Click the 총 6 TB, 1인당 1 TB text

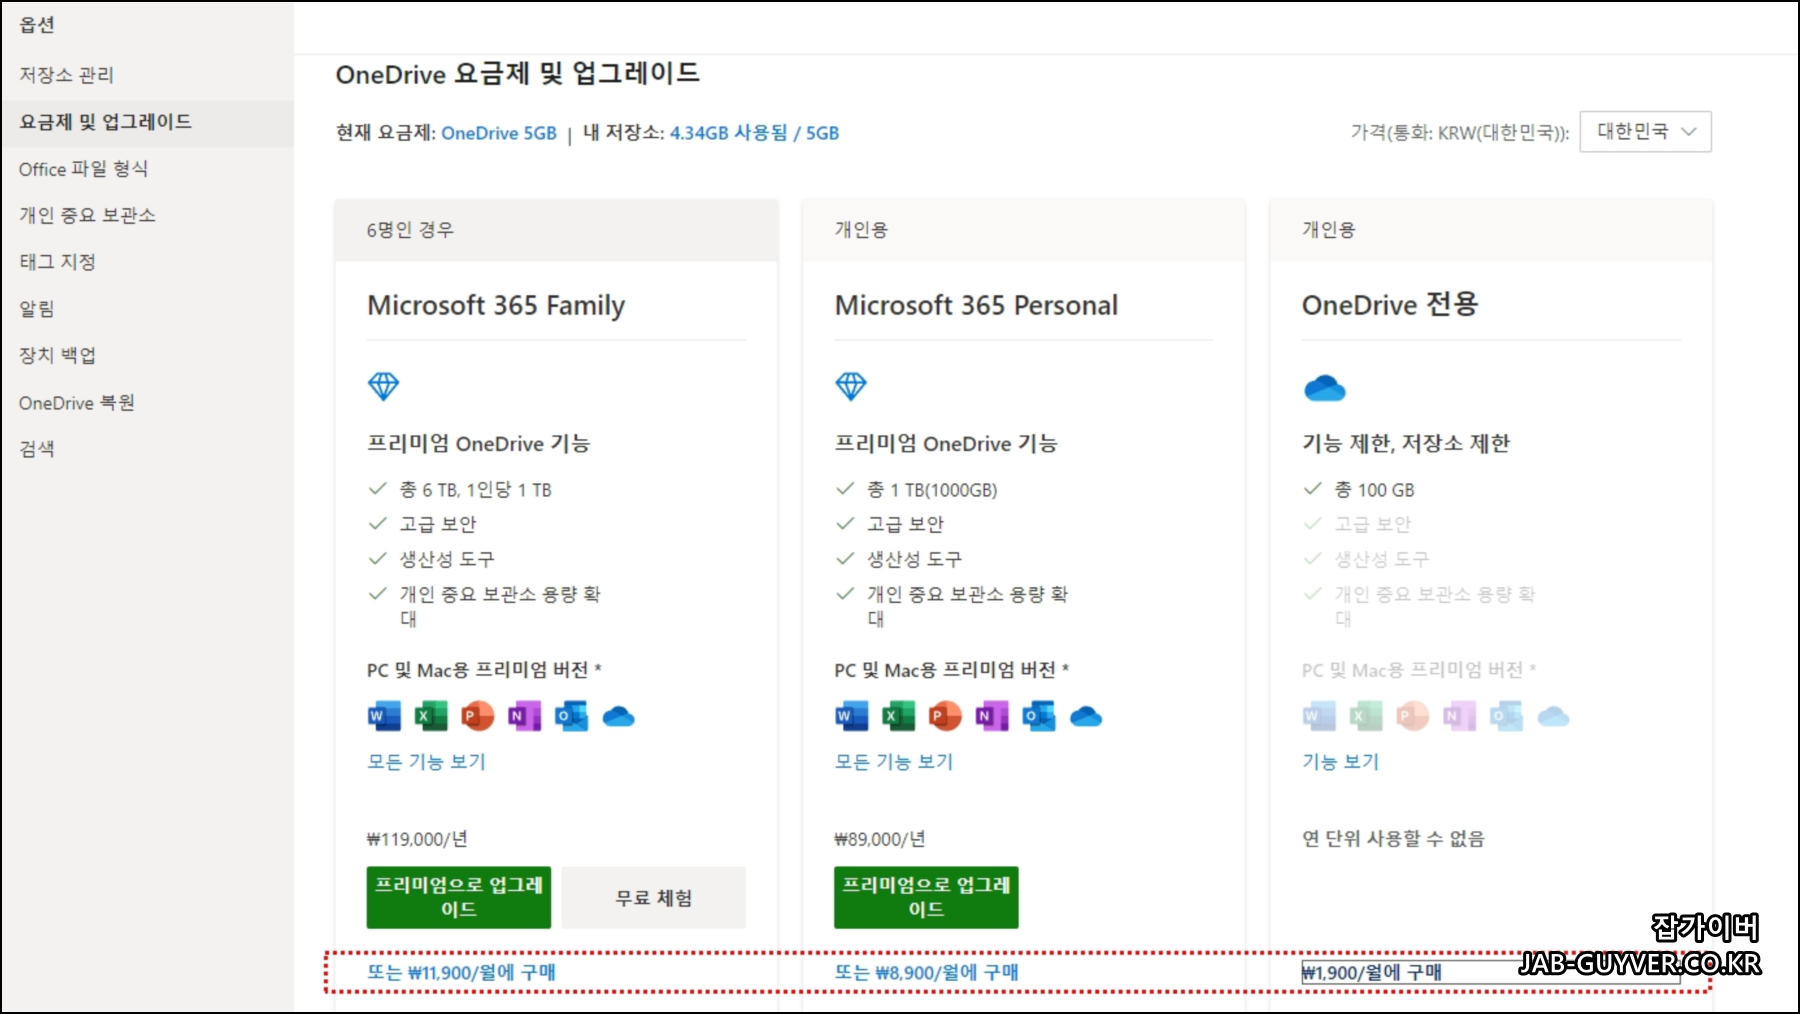tap(476, 490)
